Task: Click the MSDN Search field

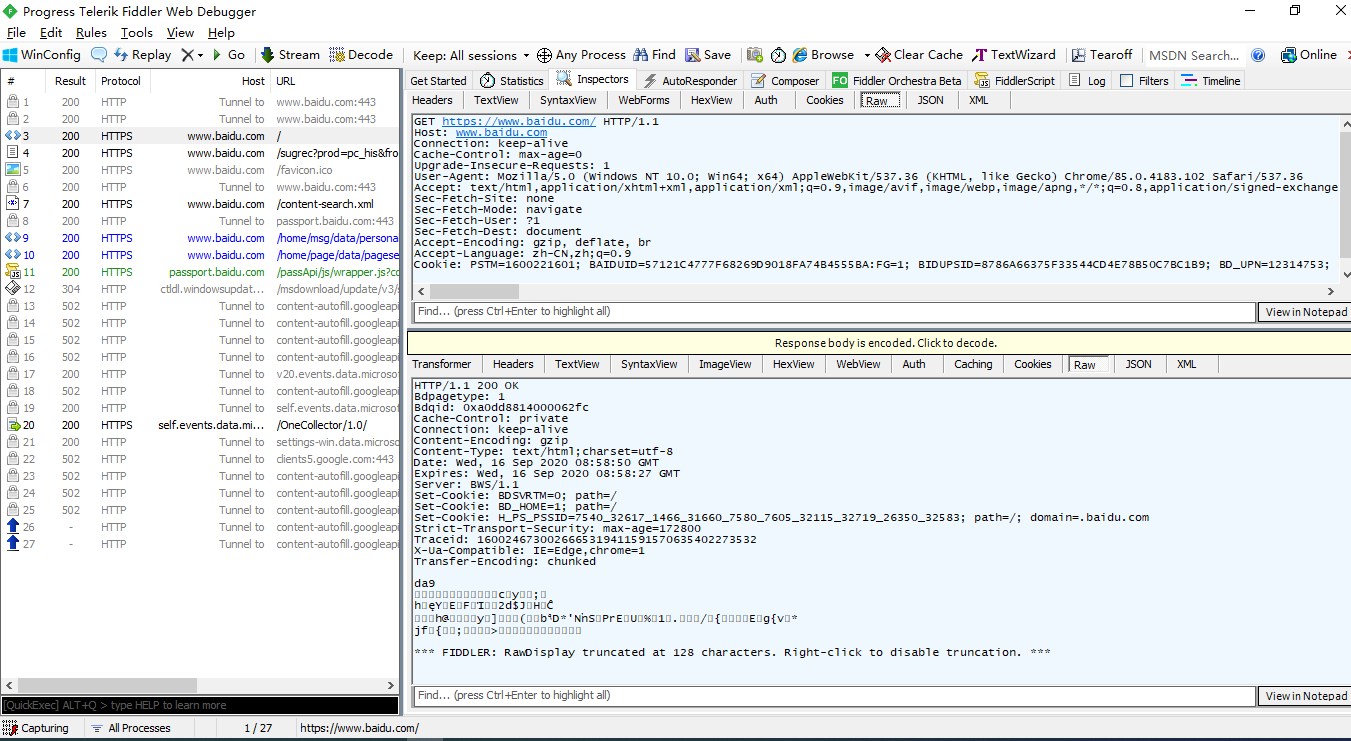Action: 1194,55
